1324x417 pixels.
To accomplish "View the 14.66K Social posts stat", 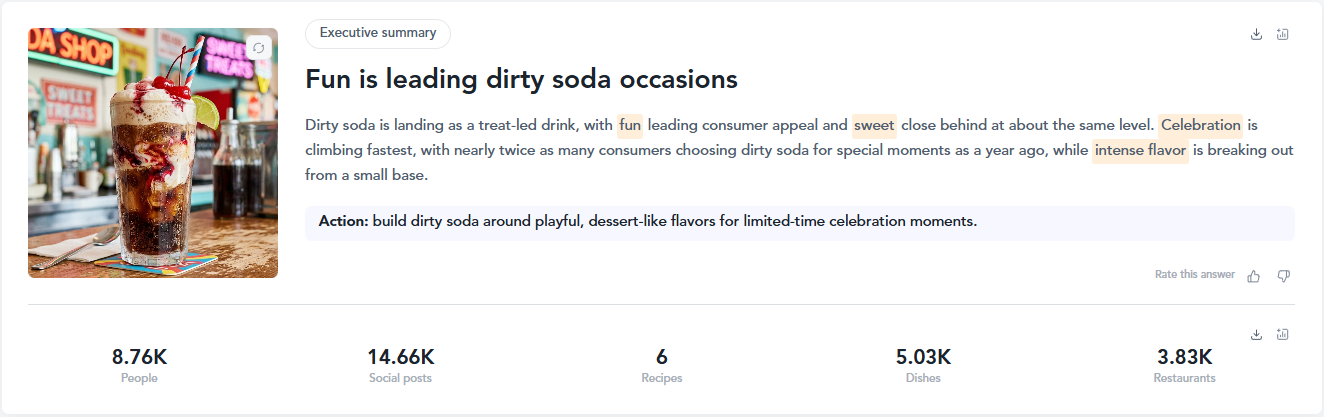I will point(400,365).
